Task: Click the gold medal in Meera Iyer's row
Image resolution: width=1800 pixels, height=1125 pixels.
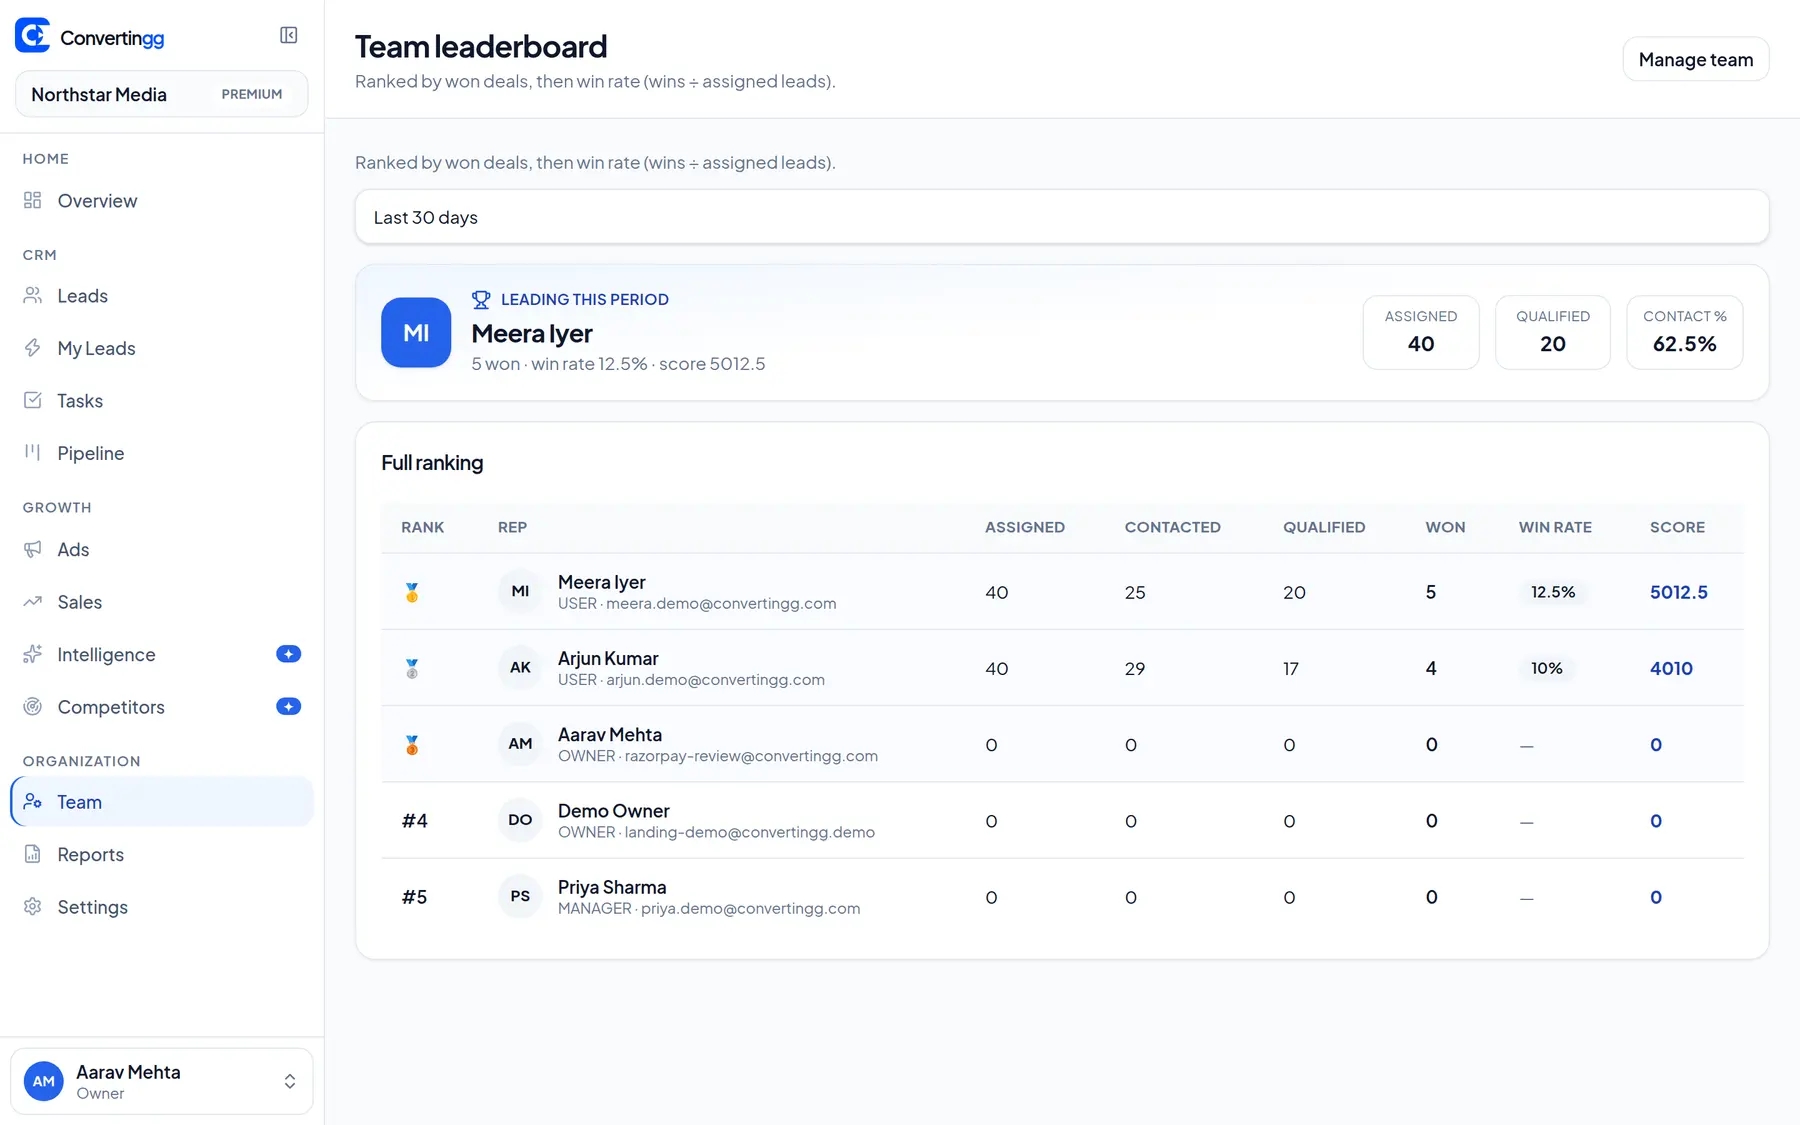Action: (412, 592)
